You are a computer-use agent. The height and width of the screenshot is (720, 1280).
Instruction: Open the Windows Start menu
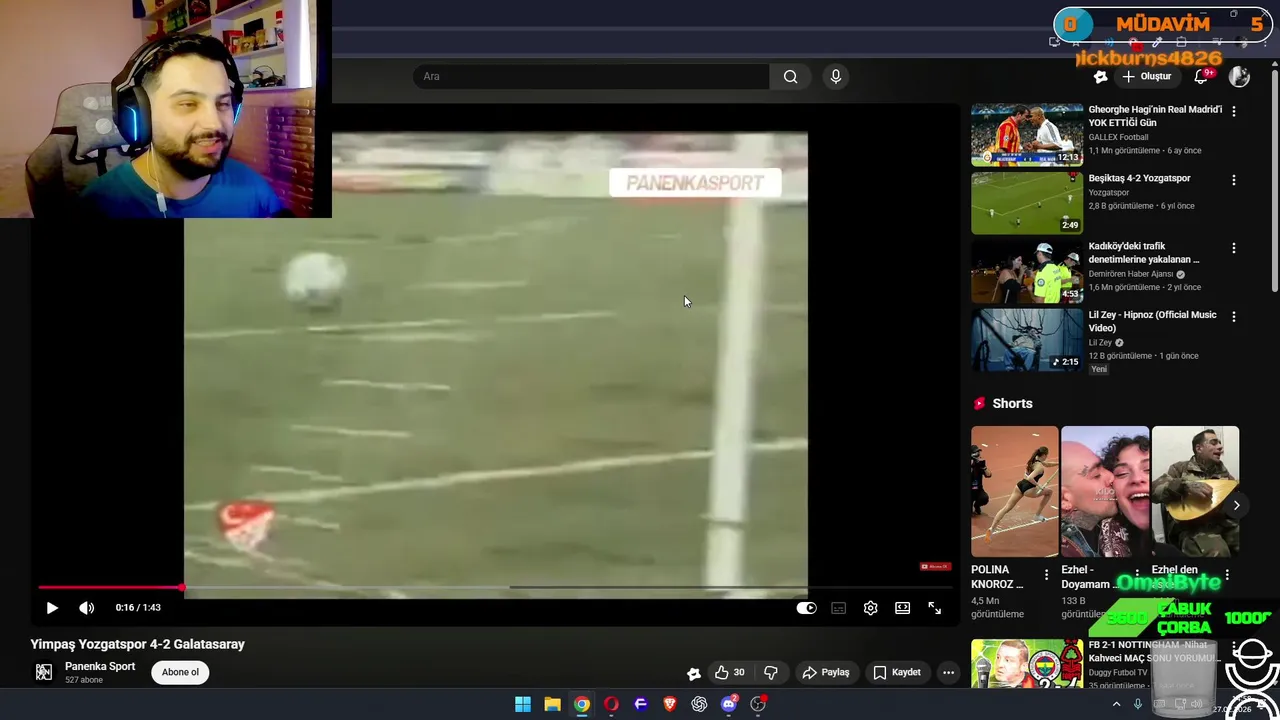pyautogui.click(x=523, y=704)
